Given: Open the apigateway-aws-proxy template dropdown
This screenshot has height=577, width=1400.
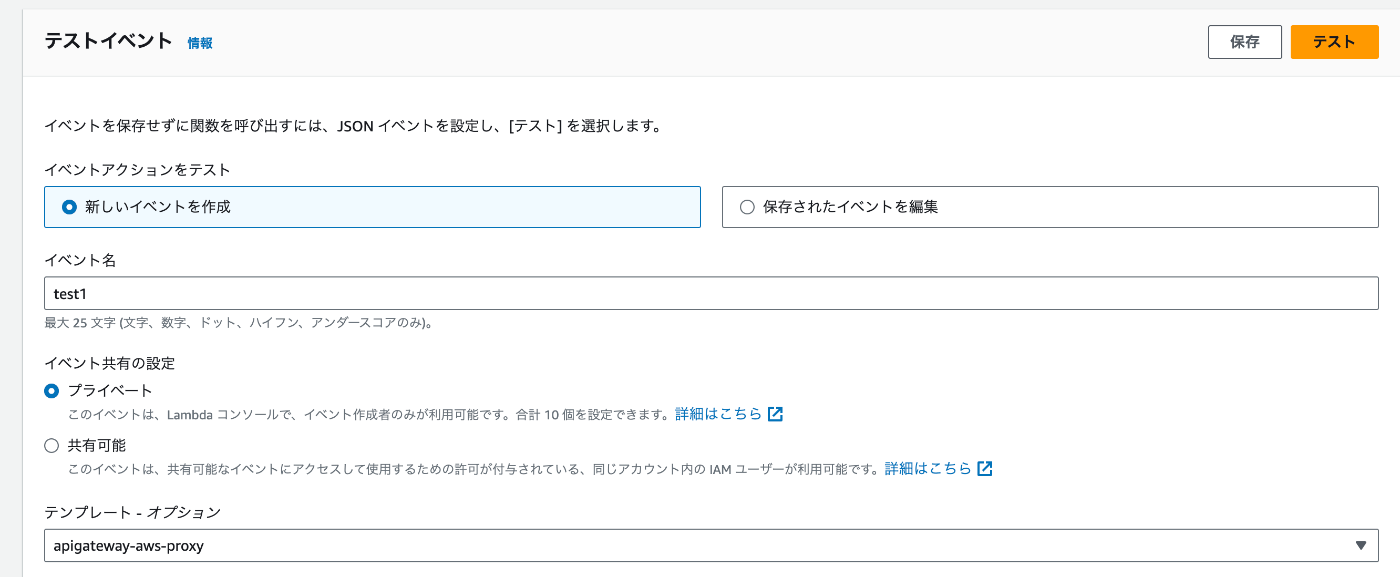Looking at the screenshot, I should pyautogui.click(x=711, y=545).
